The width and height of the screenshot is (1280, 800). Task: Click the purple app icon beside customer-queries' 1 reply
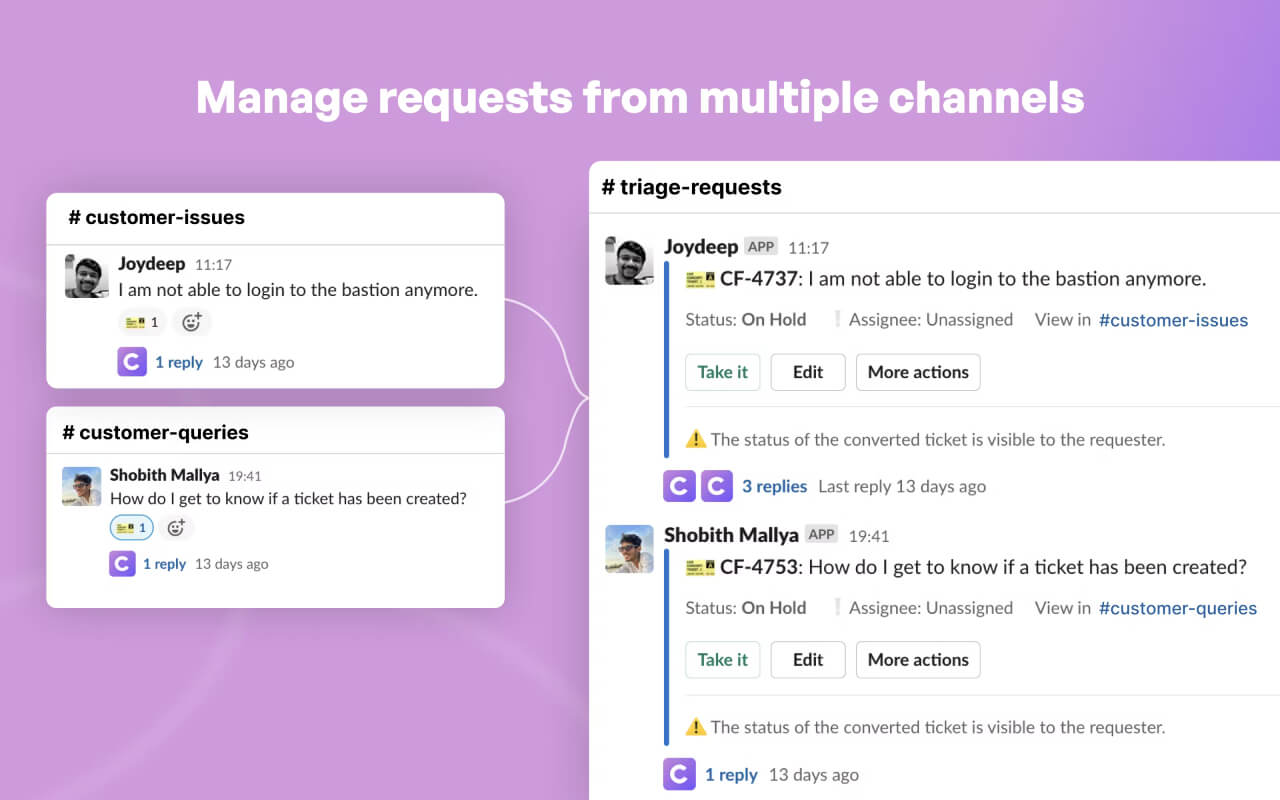pyautogui.click(x=122, y=564)
